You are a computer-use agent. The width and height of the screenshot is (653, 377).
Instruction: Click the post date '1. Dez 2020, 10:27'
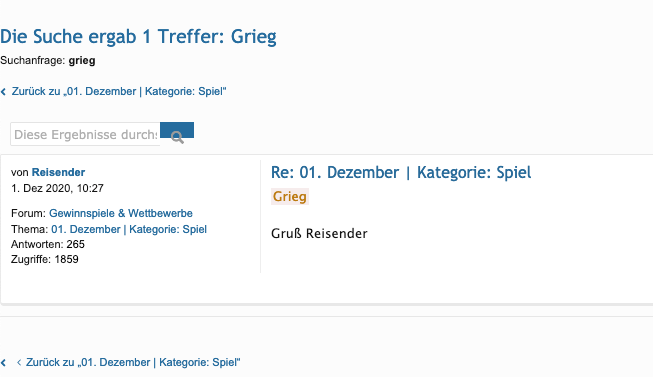click(x=57, y=188)
